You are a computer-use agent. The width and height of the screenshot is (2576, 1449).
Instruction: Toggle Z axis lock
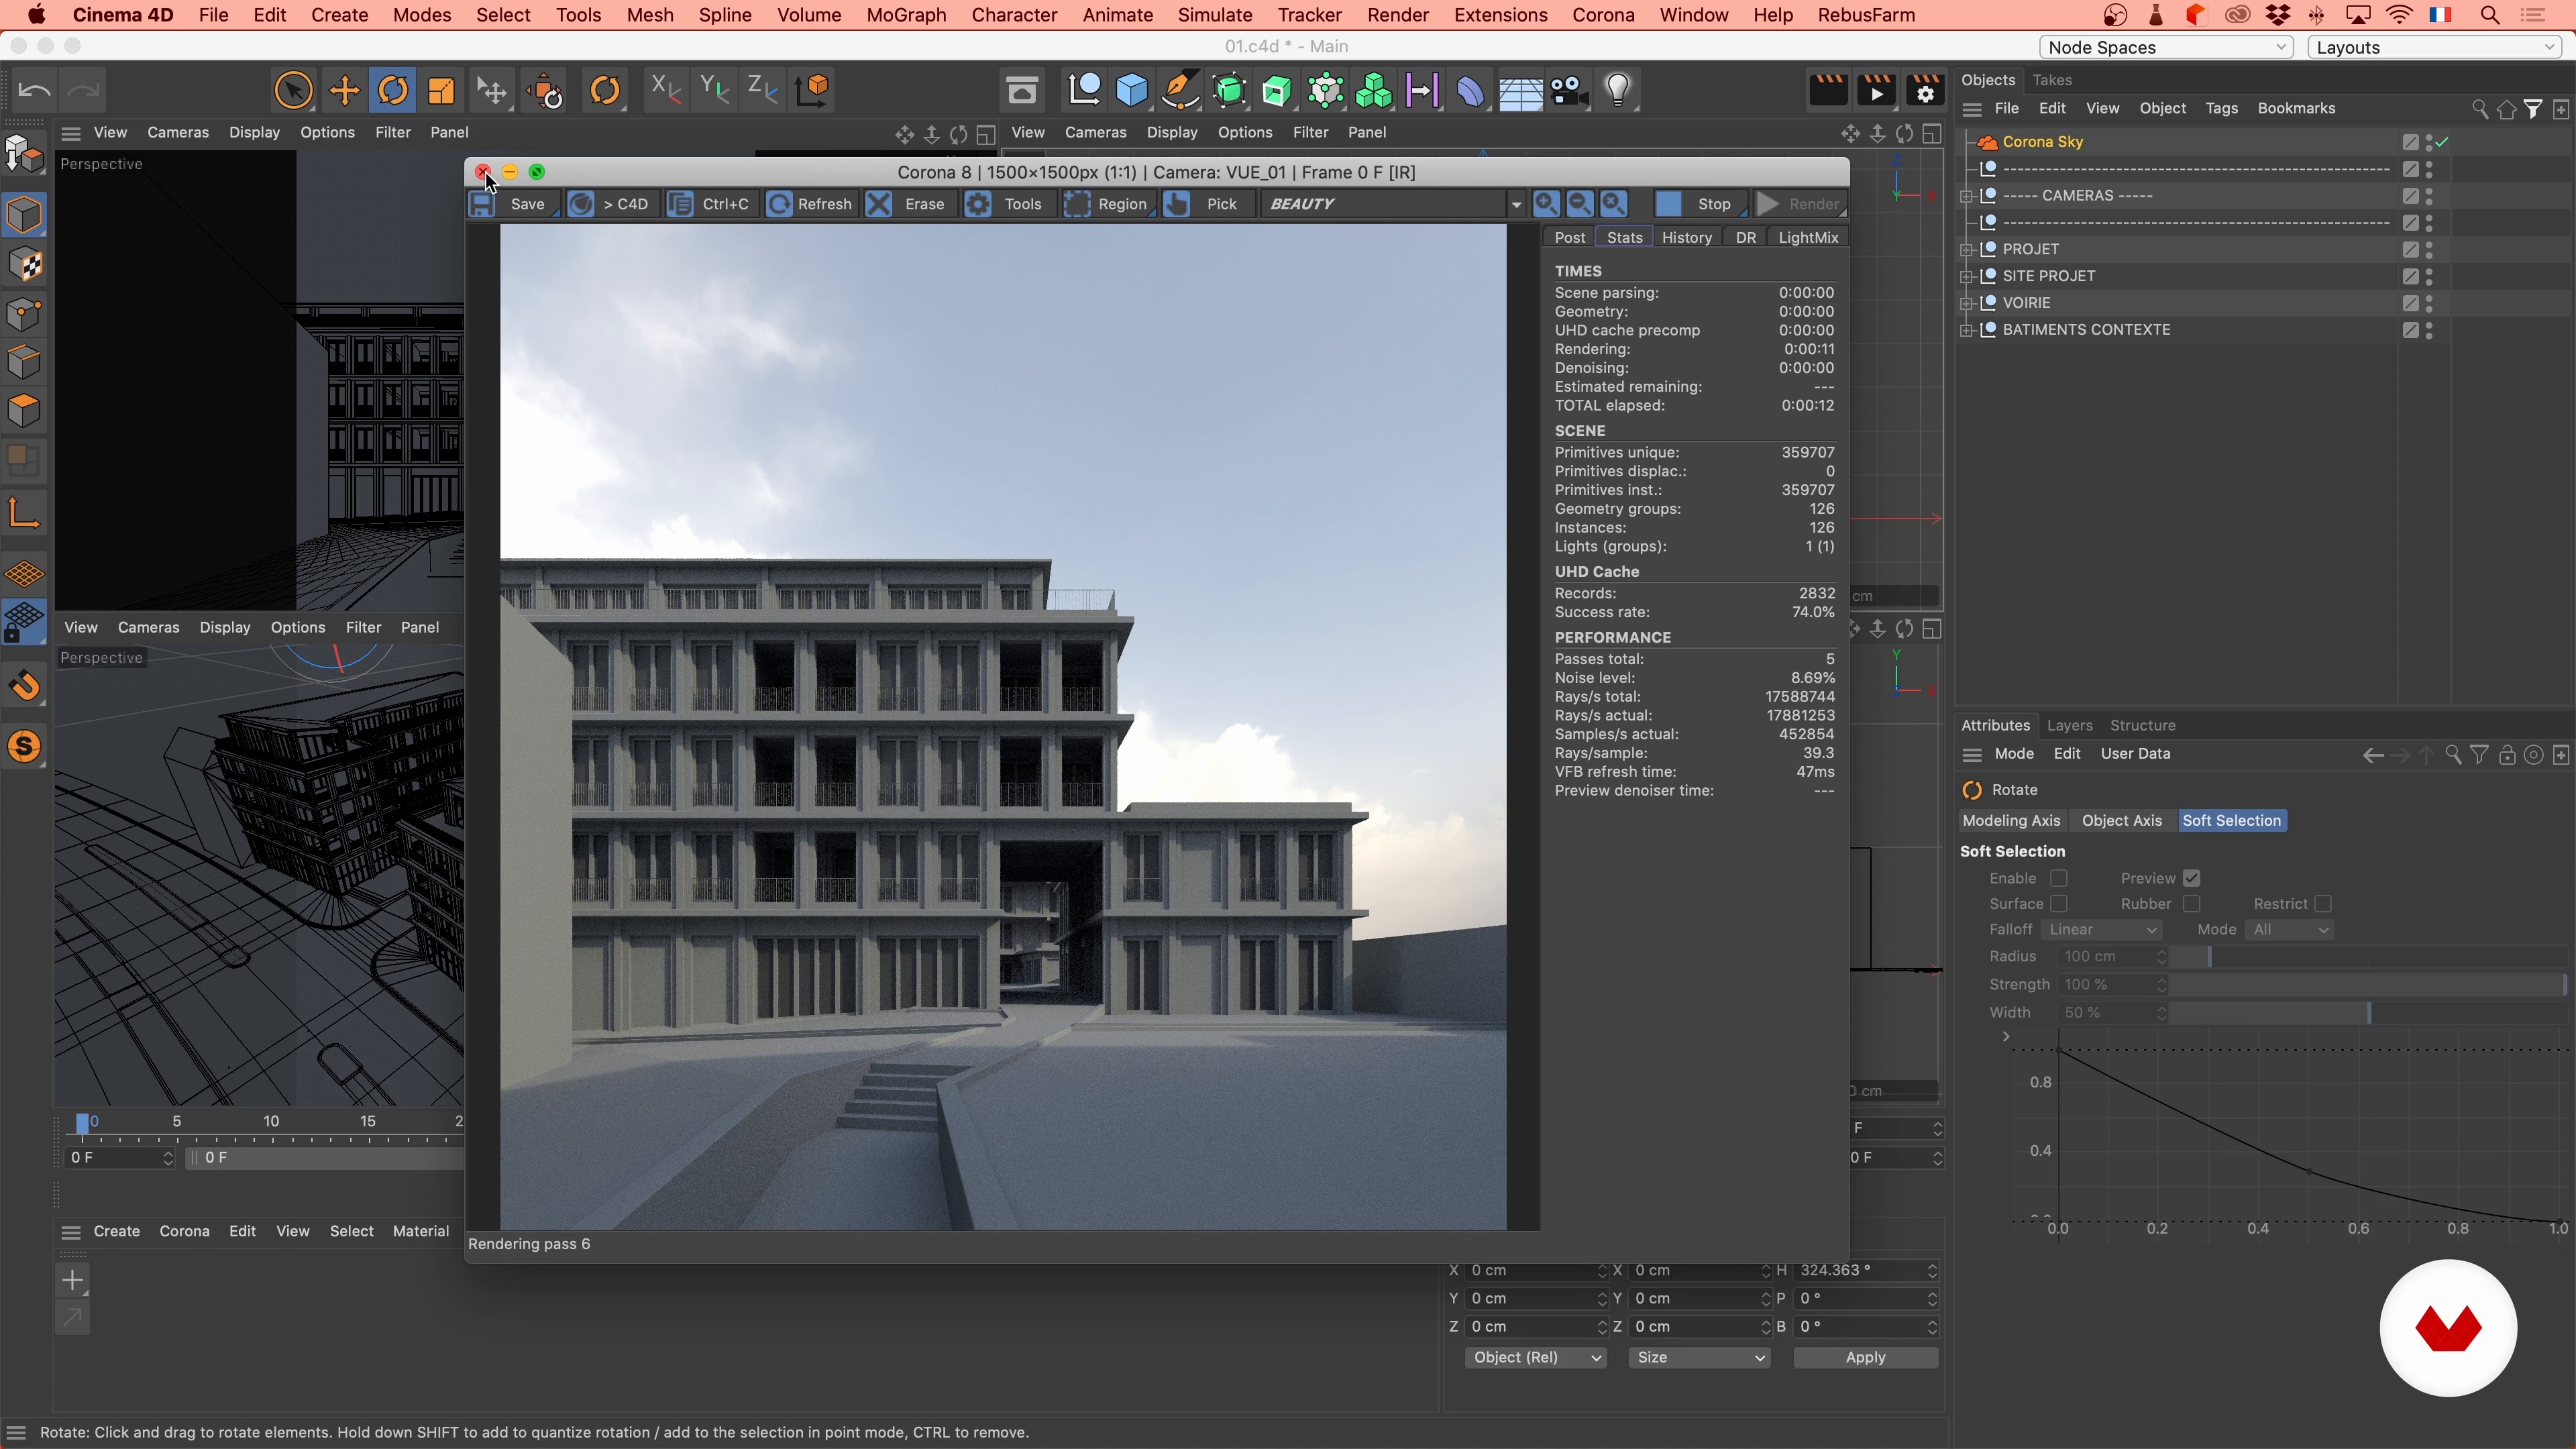click(x=763, y=91)
